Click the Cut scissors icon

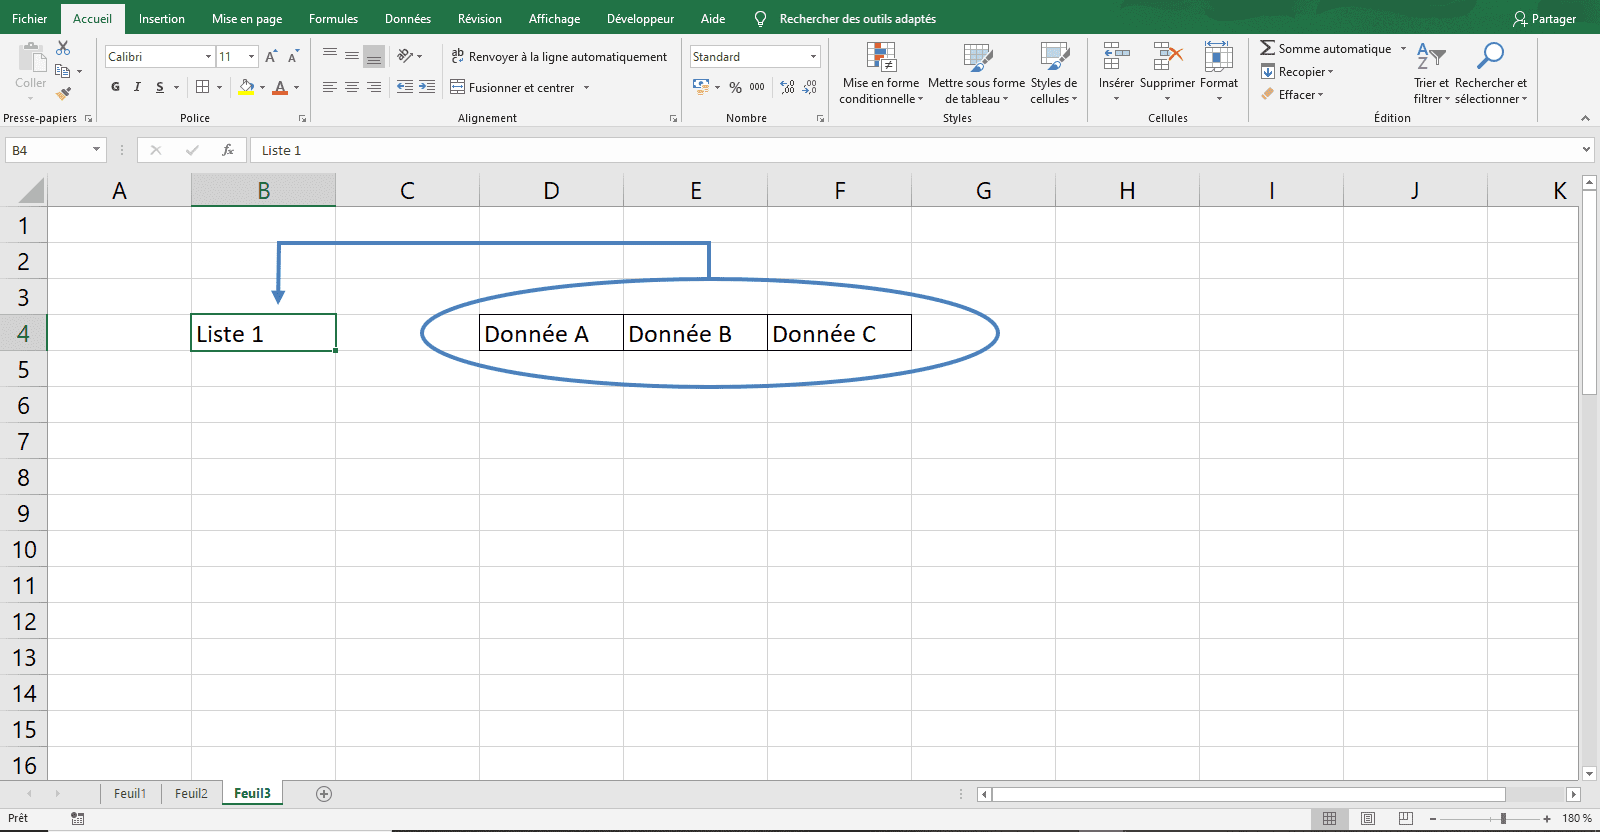63,48
